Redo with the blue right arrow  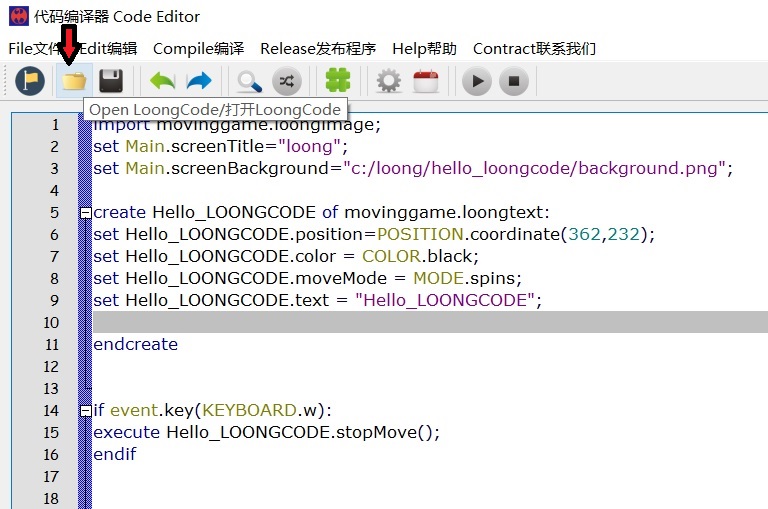(x=199, y=81)
